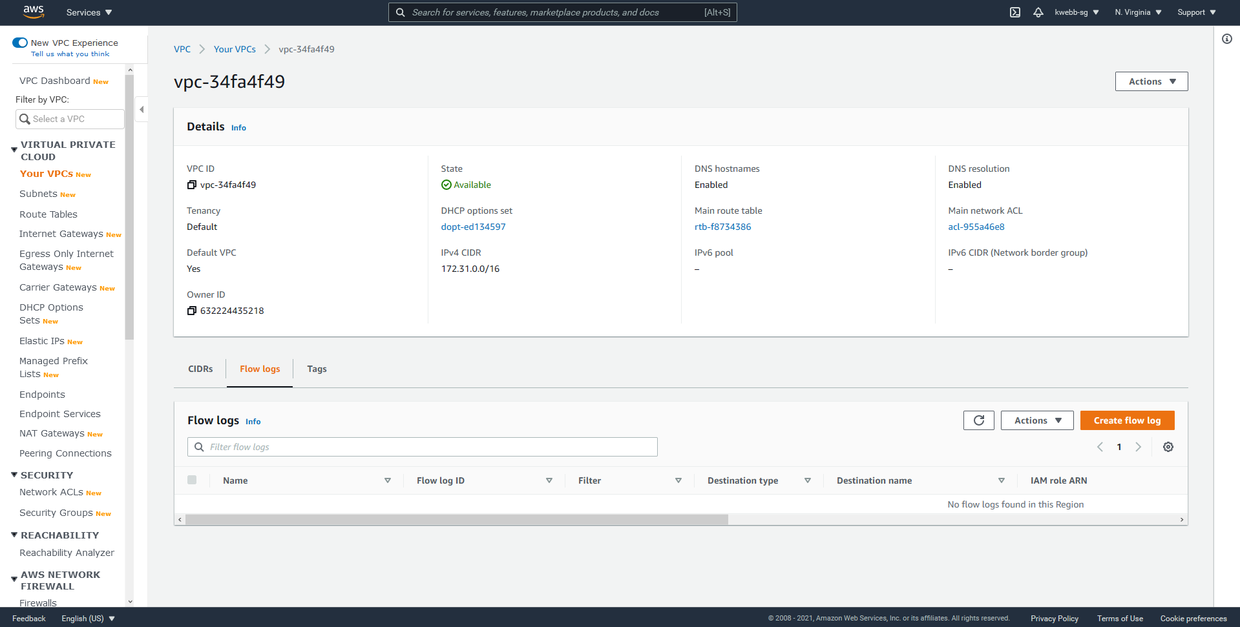Open the VPC Actions dropdown at top

[1151, 81]
